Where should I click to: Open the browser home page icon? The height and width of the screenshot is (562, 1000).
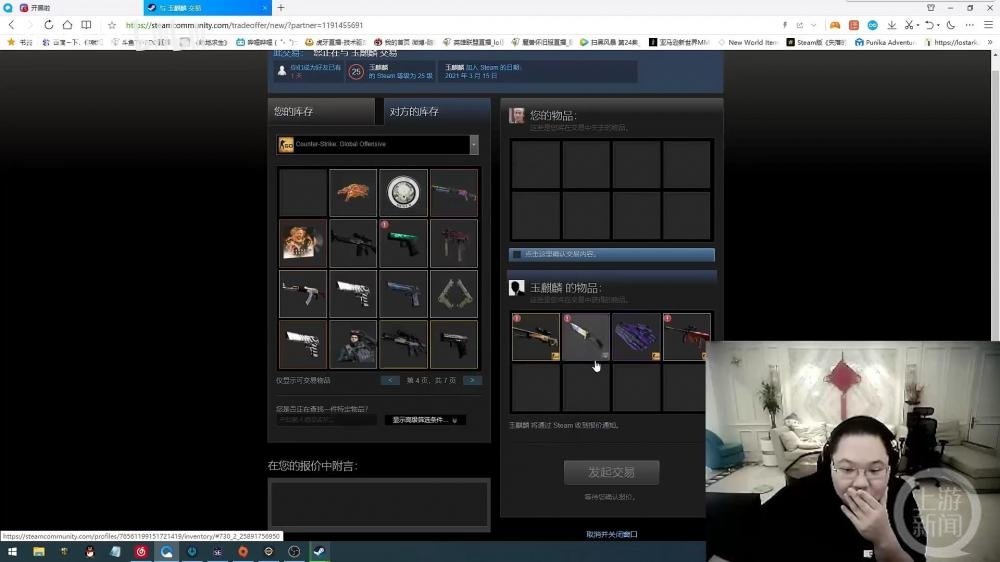[x=67, y=25]
